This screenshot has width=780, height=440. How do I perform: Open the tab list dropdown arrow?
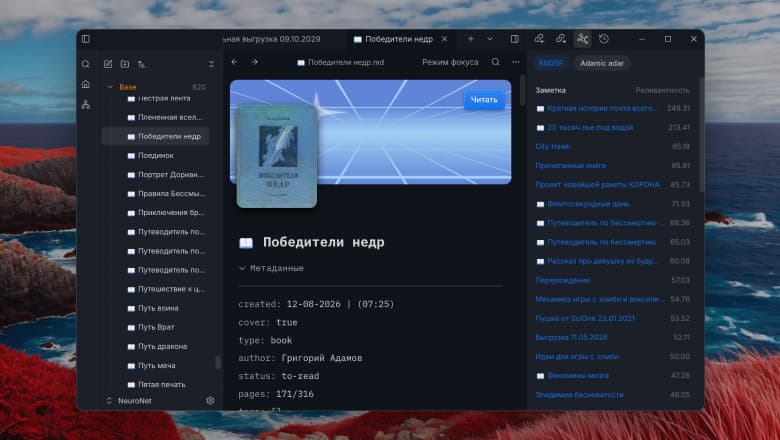(x=490, y=39)
